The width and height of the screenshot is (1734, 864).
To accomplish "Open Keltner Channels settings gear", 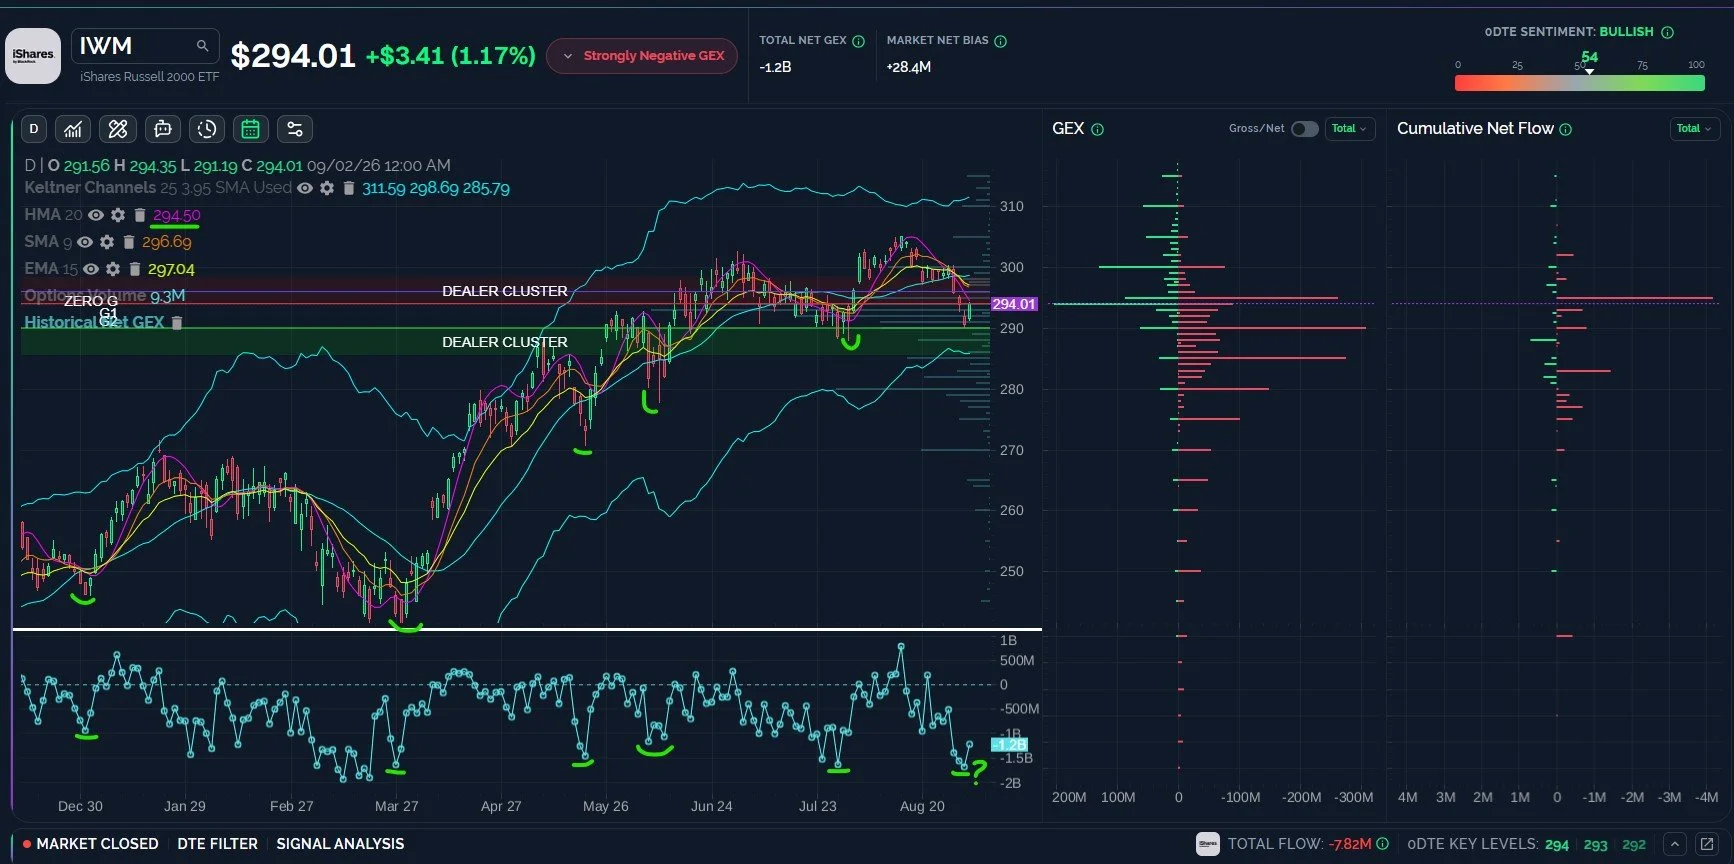I will (x=327, y=188).
